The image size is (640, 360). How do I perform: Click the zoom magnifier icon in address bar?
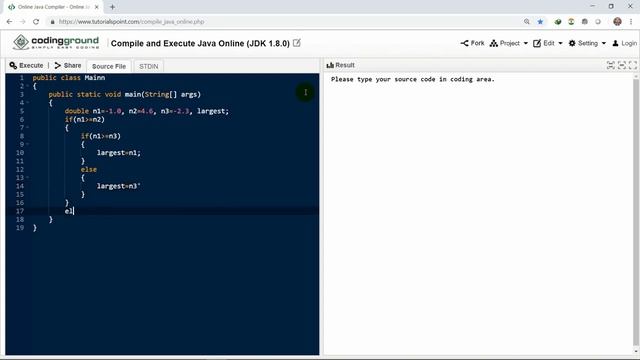[x=527, y=22]
